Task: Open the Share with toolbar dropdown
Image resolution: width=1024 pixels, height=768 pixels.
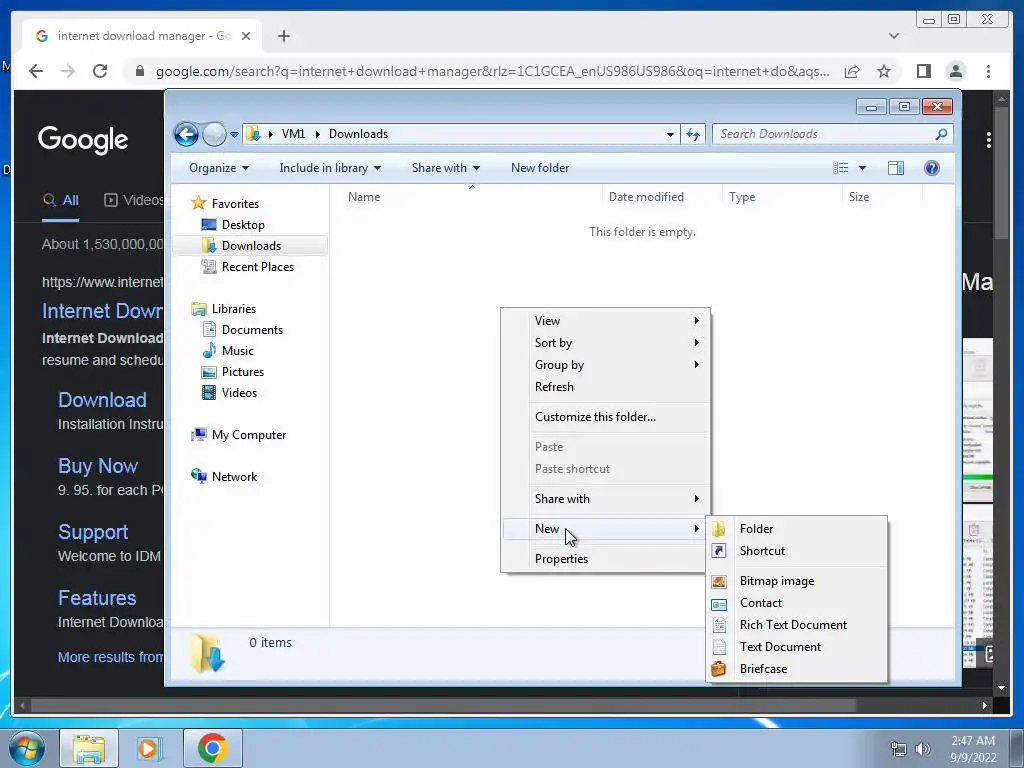Action: coord(446,168)
